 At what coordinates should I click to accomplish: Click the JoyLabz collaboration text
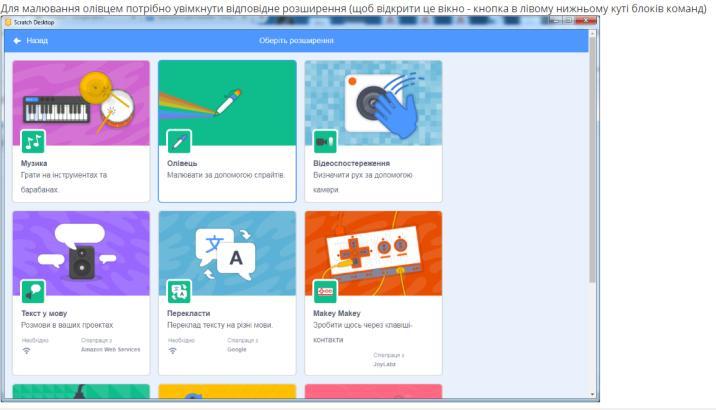(384, 364)
